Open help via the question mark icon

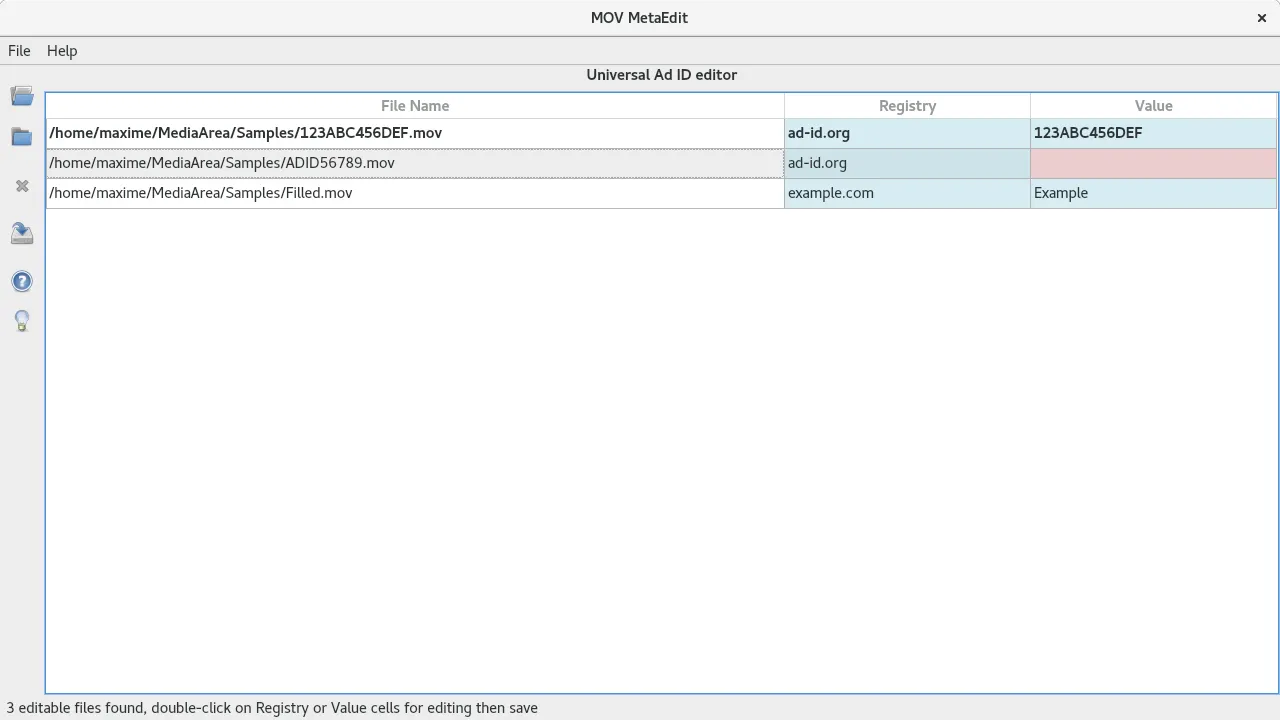tap(22, 282)
